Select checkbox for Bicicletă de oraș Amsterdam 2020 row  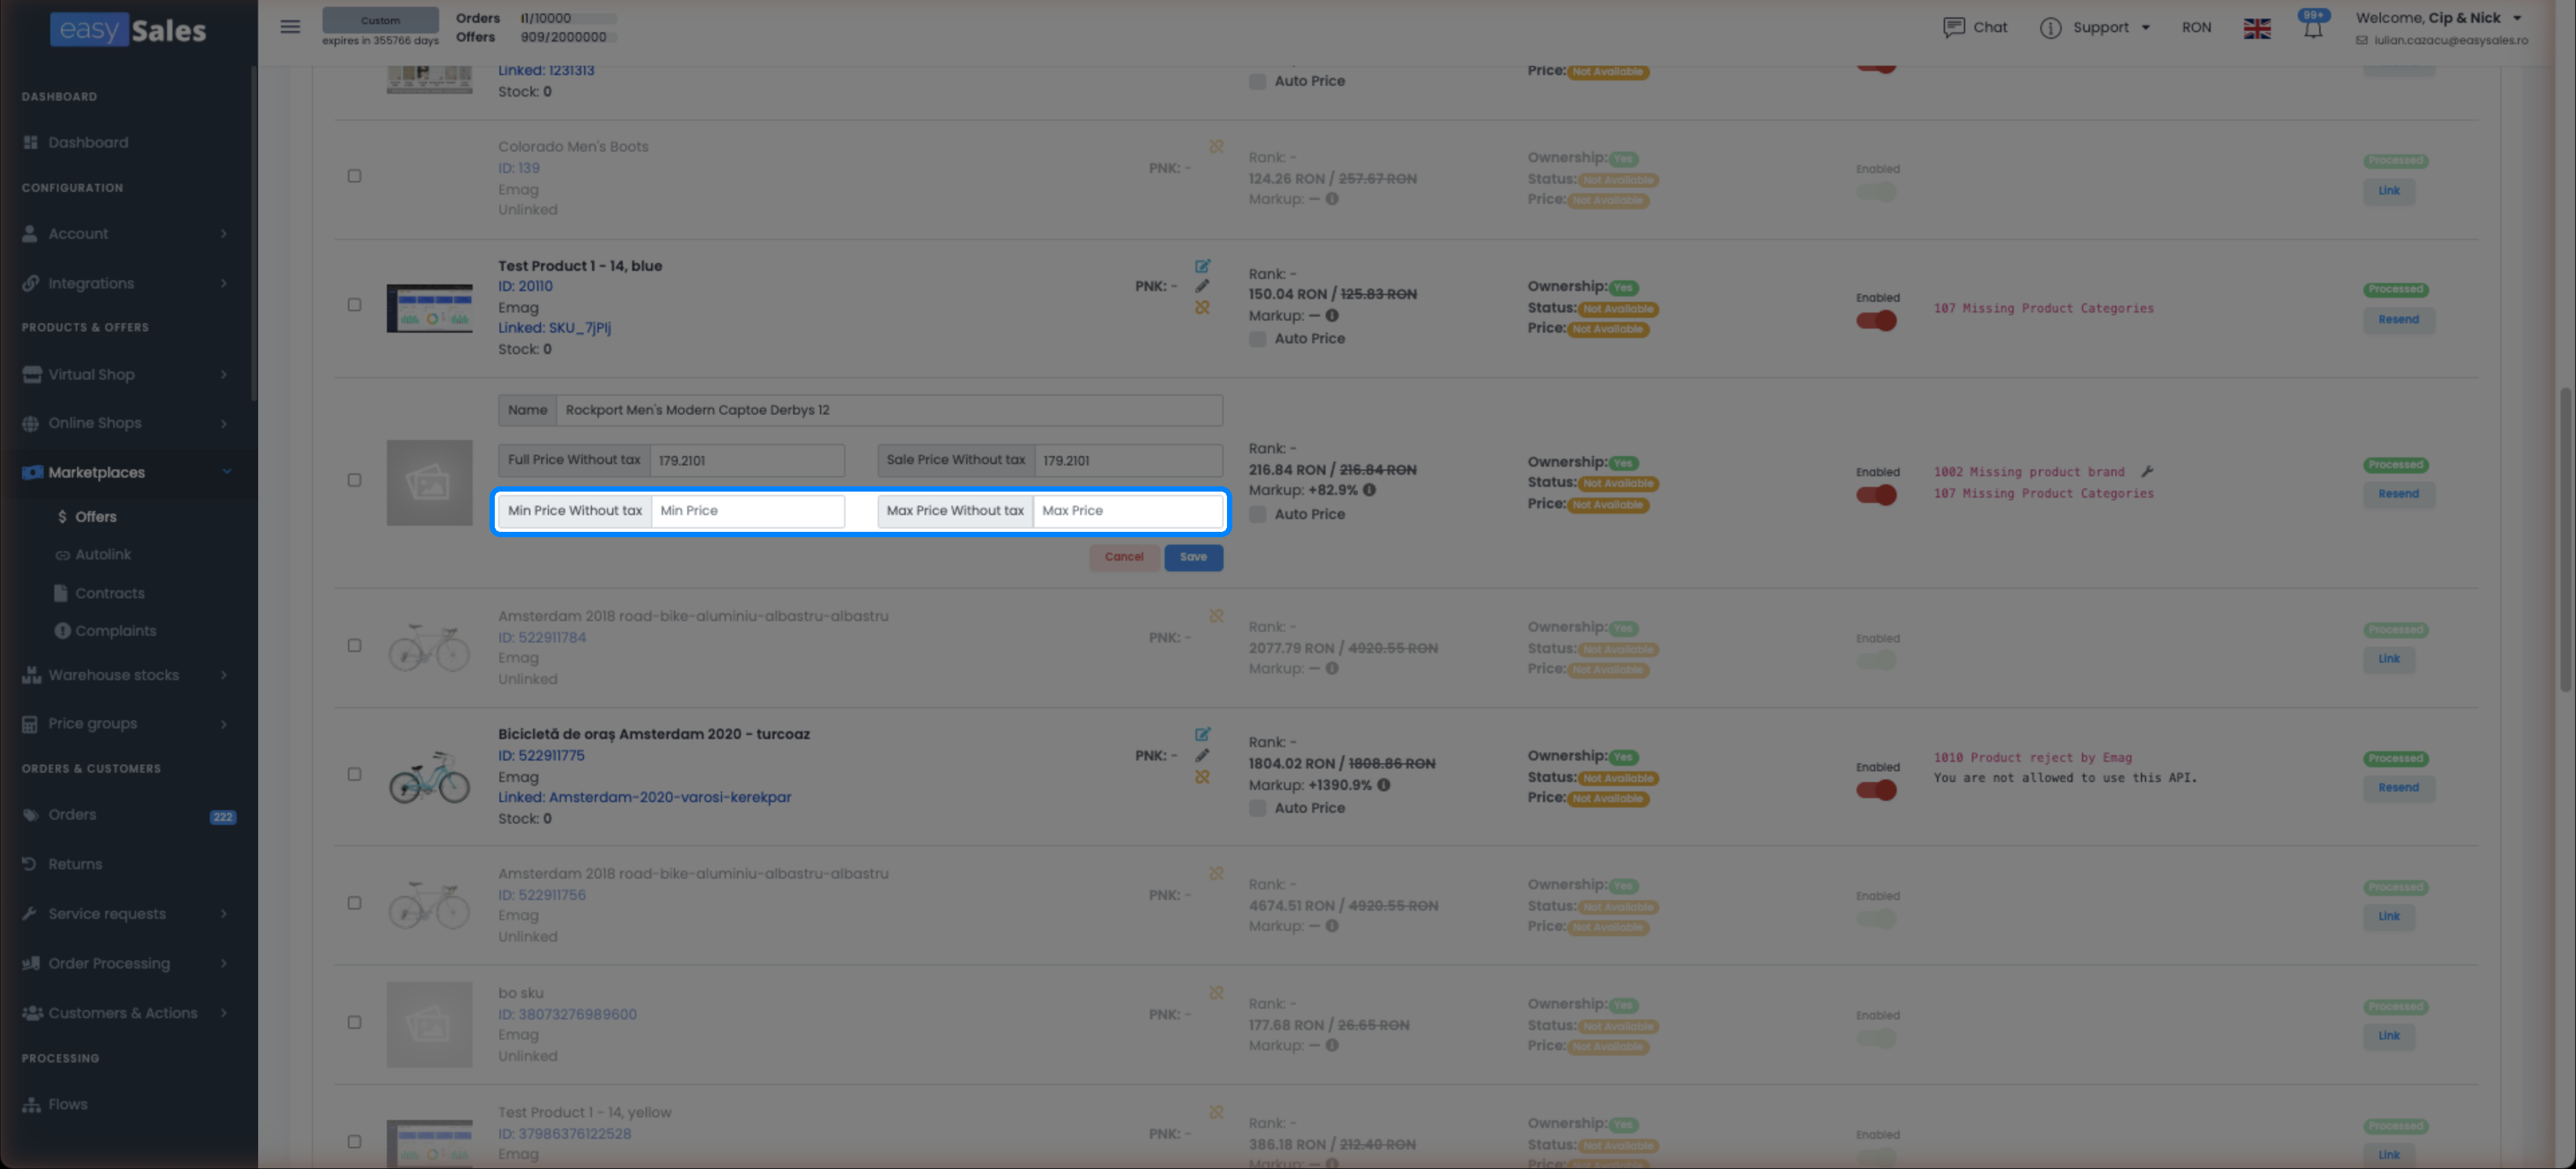click(x=354, y=774)
